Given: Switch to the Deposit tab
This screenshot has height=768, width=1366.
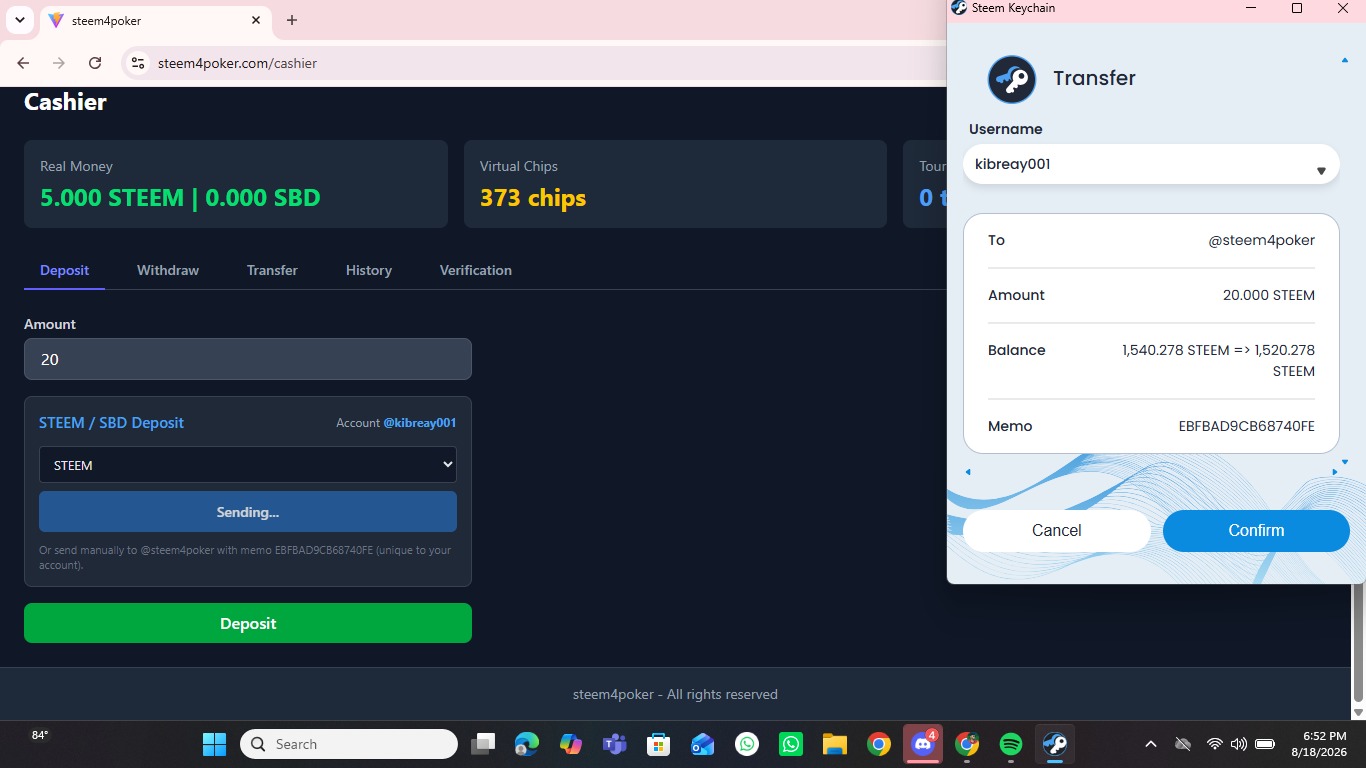Looking at the screenshot, I should click(65, 270).
